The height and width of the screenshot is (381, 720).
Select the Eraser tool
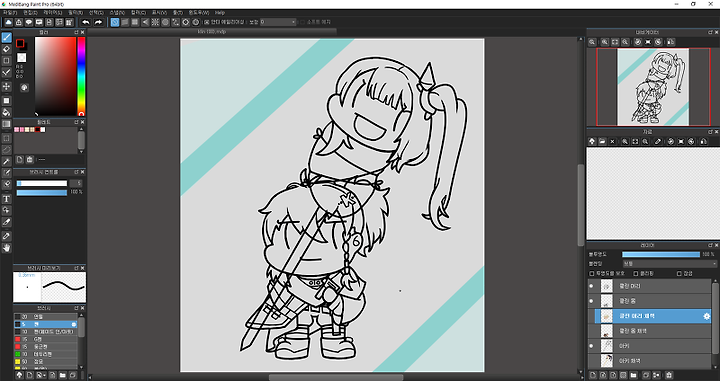coord(6,49)
